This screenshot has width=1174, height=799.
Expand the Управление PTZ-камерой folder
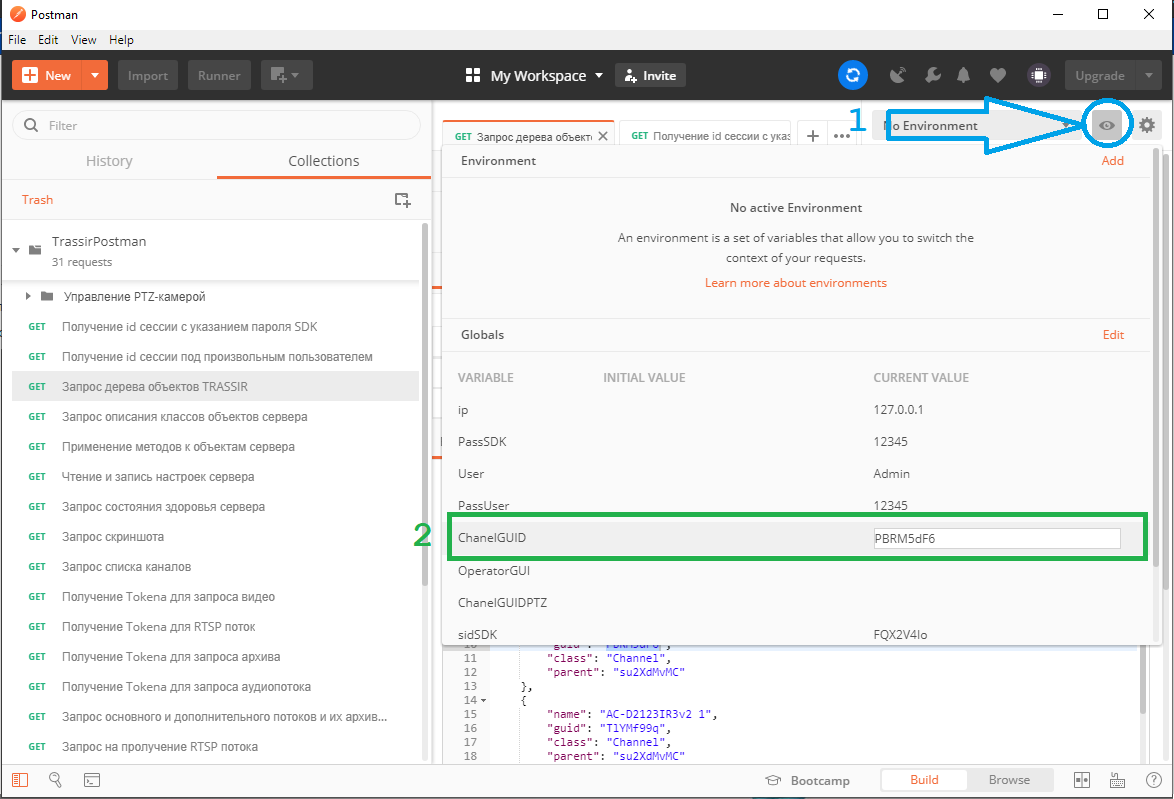pyautogui.click(x=28, y=297)
